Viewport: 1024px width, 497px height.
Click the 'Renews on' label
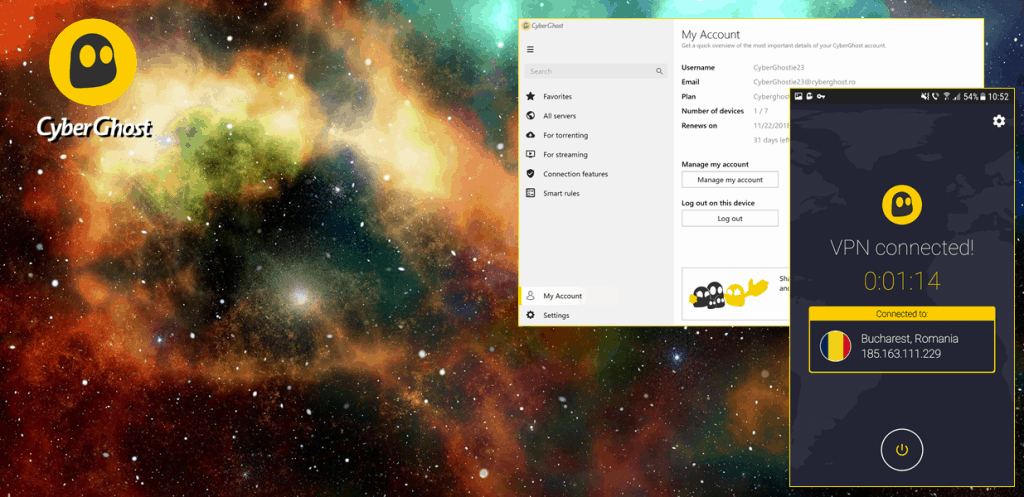point(699,125)
